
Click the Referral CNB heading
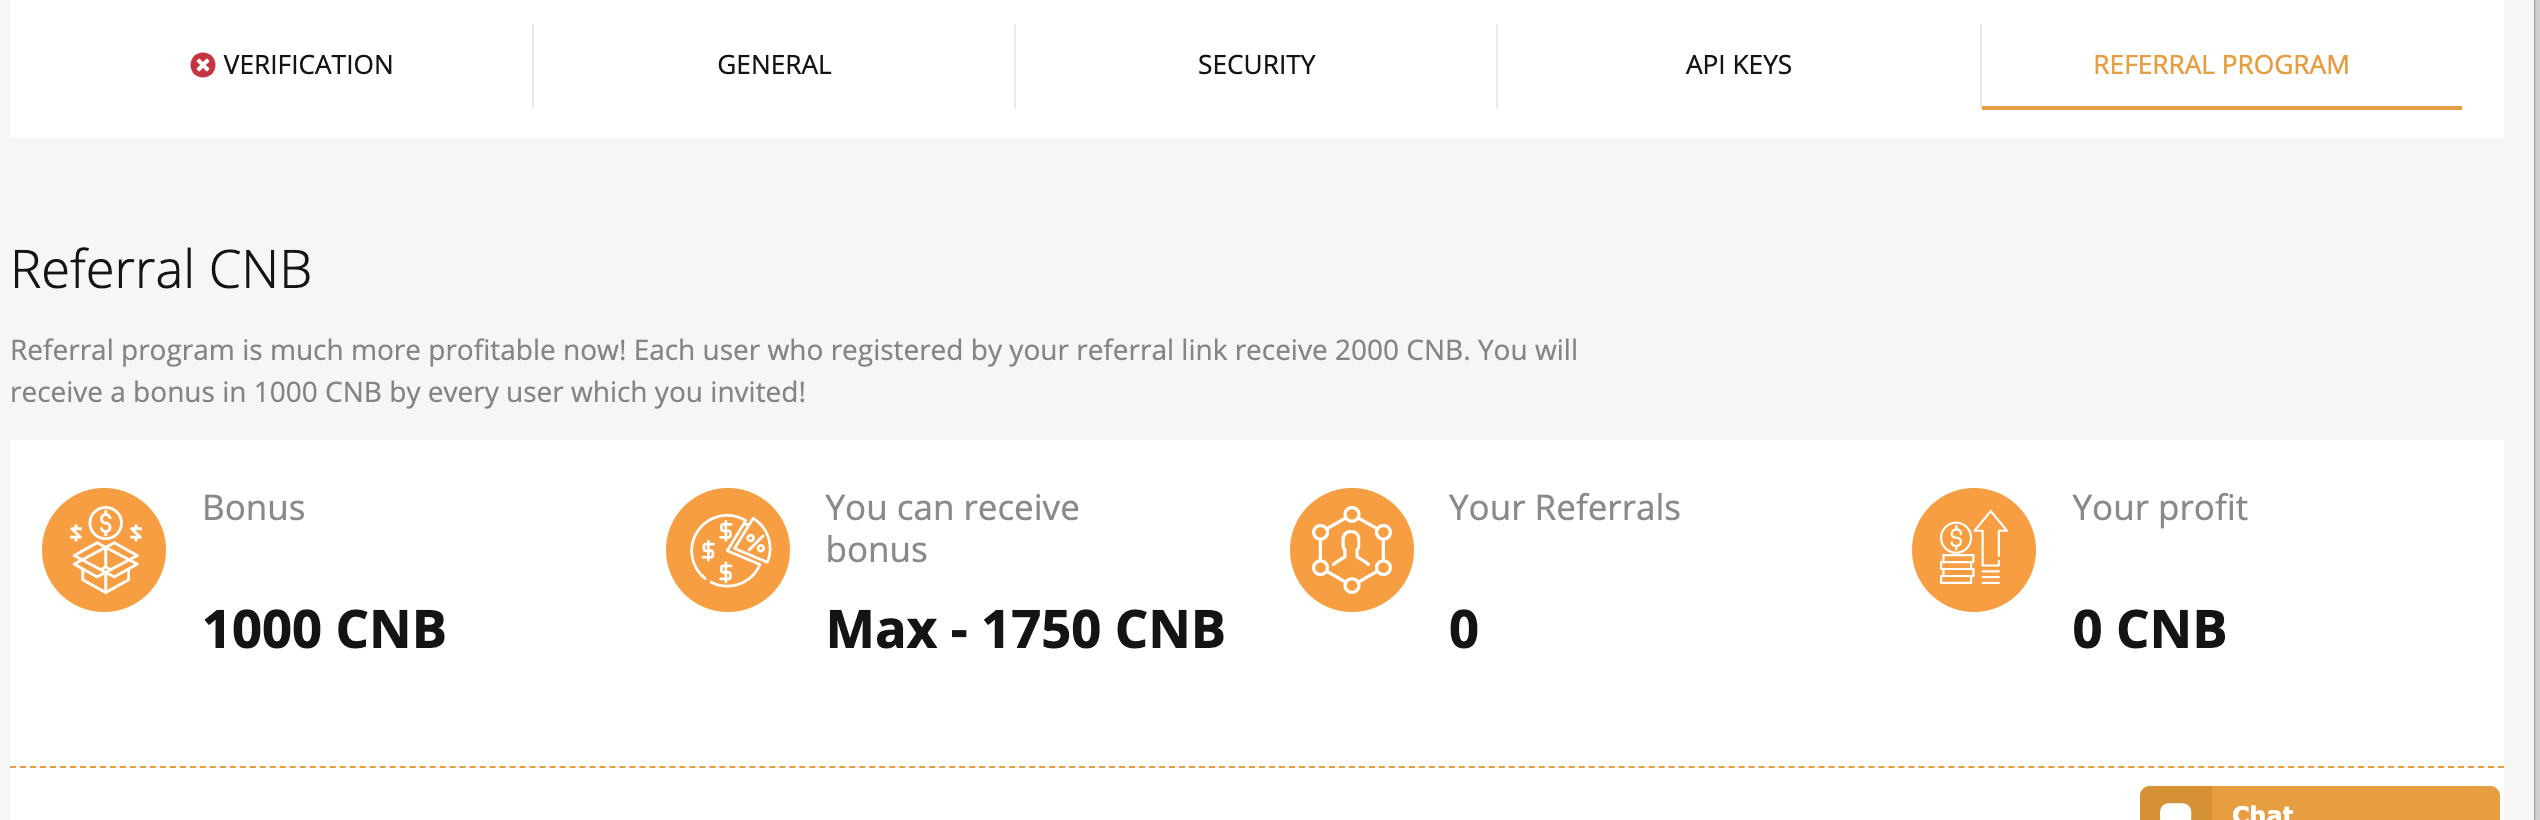coord(161,270)
